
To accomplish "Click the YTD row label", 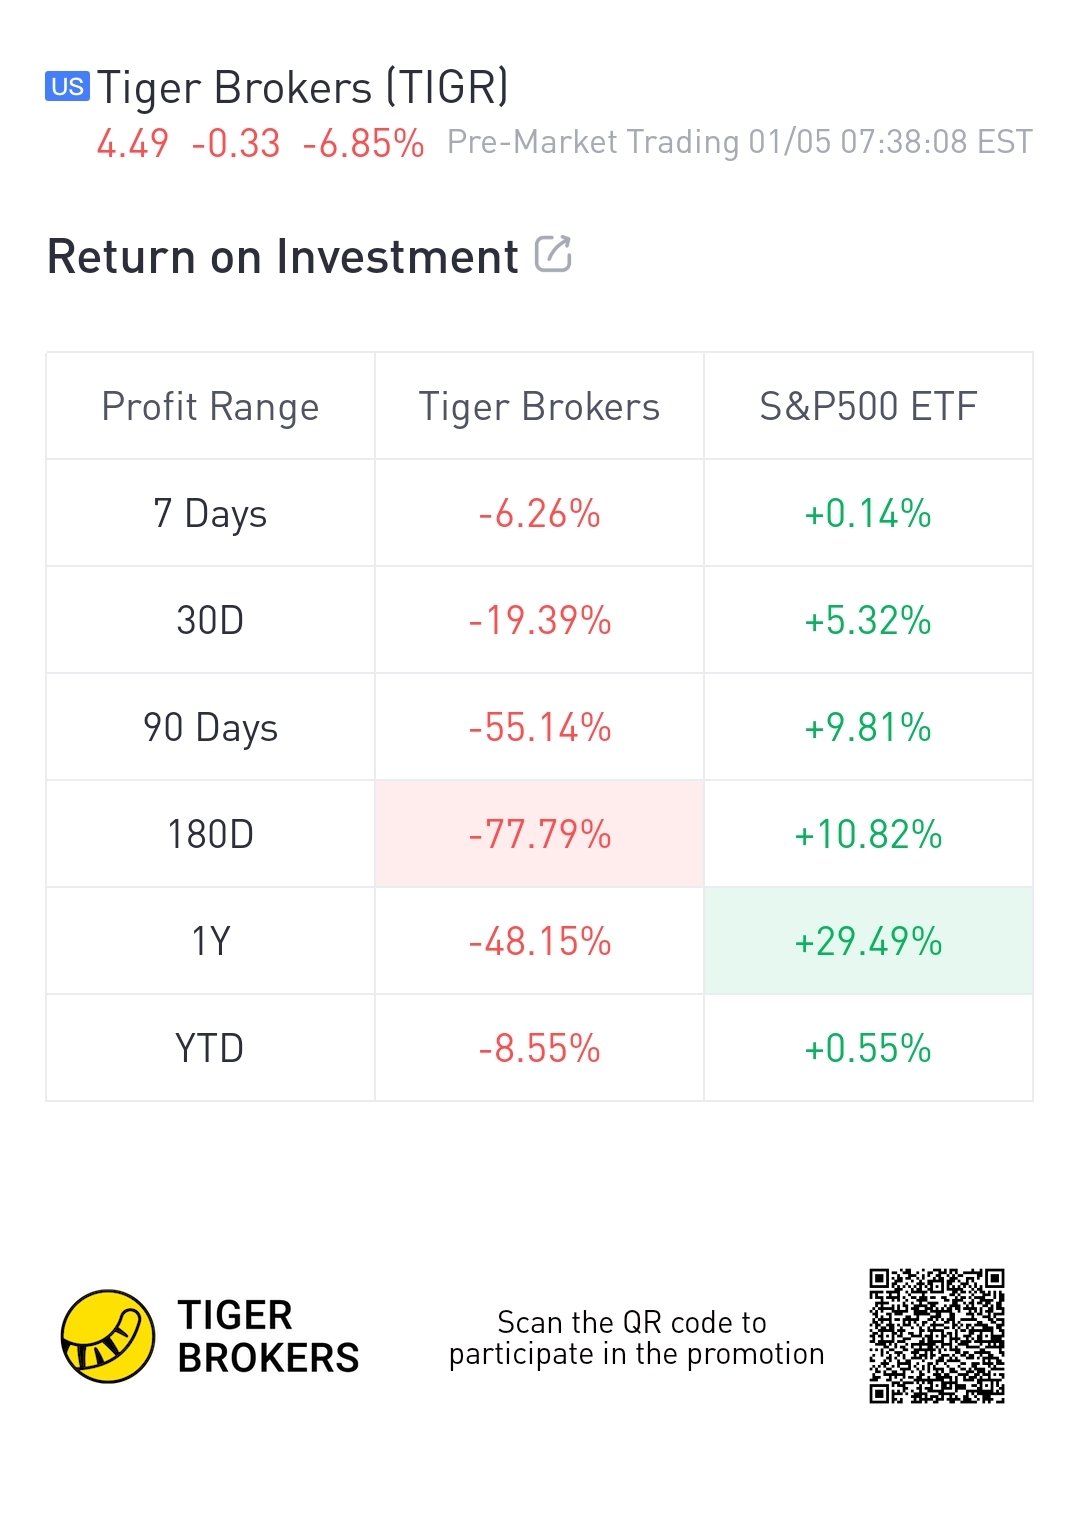I will pos(210,1049).
